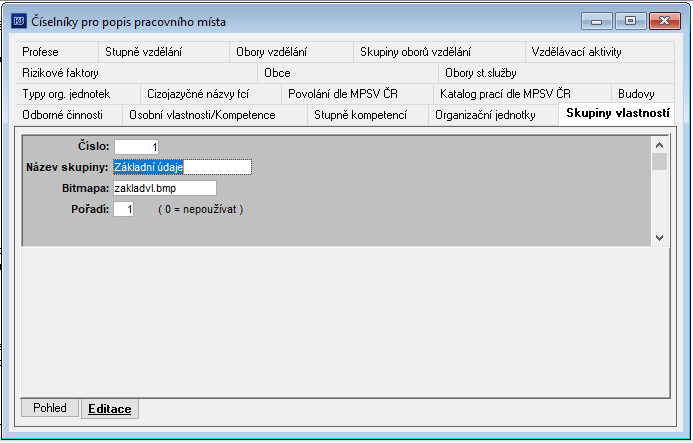Image resolution: width=693 pixels, height=443 pixels.
Task: Switch to the Obce tab
Action: 348,73
